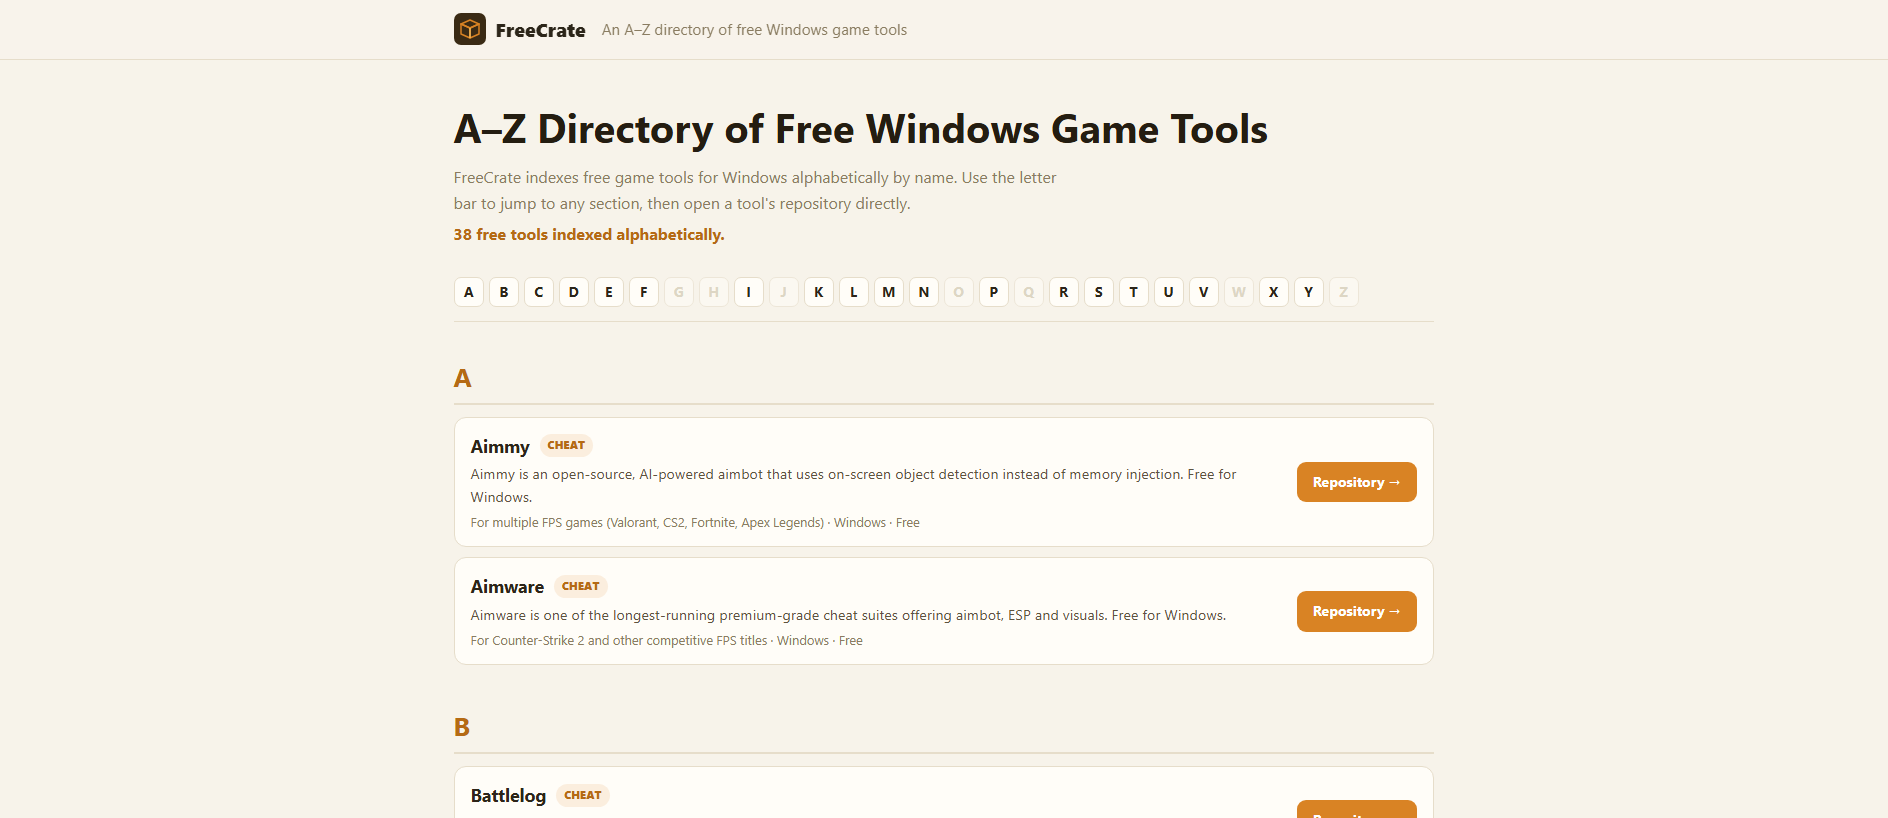The image size is (1888, 818).
Task: Click Aimware's cheat suites description text
Action: [848, 615]
